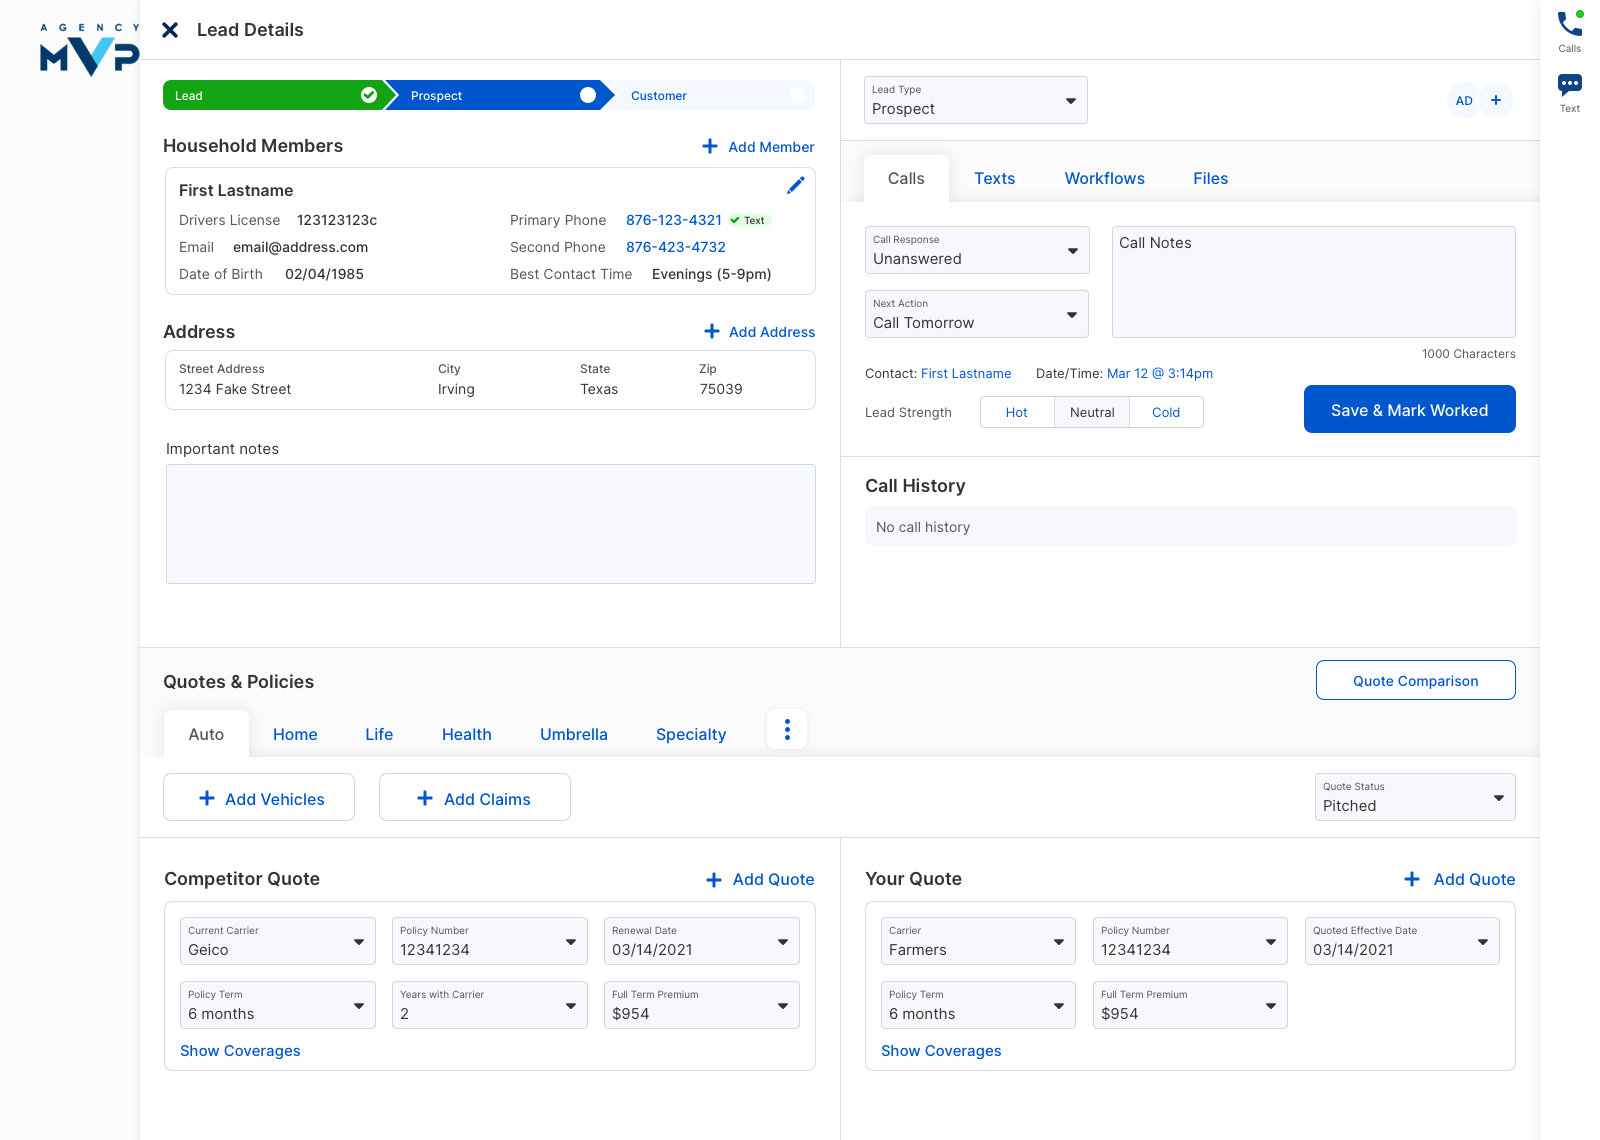This screenshot has width=1600, height=1140.
Task: Click the green Text verified badge
Action: [x=748, y=220]
